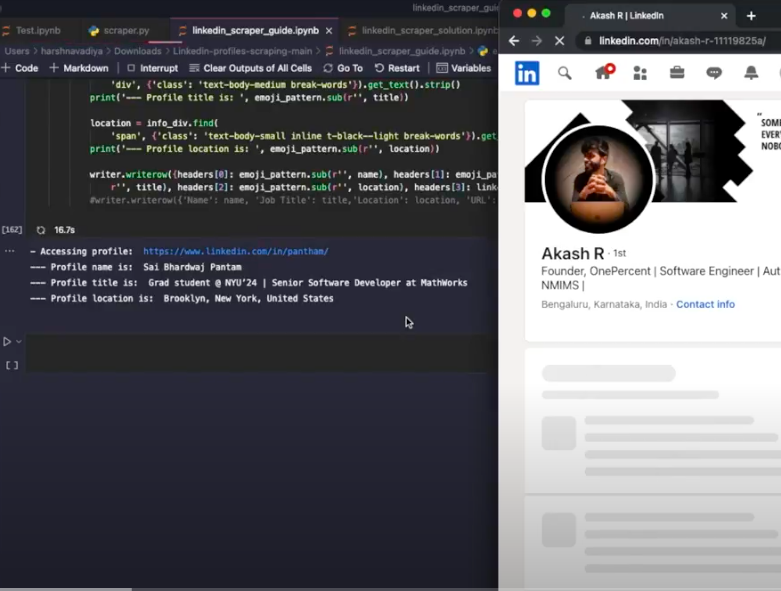Viewport: 781px width, 591px height.
Task: Open LinkedIn Notifications bell
Action: click(x=751, y=73)
